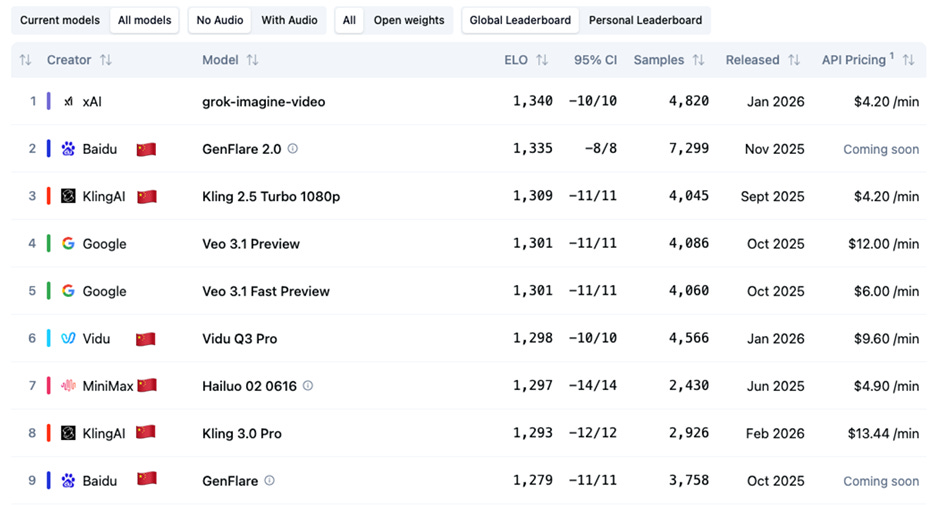The width and height of the screenshot is (937, 505).
Task: Select the All weights filter
Action: click(349, 20)
